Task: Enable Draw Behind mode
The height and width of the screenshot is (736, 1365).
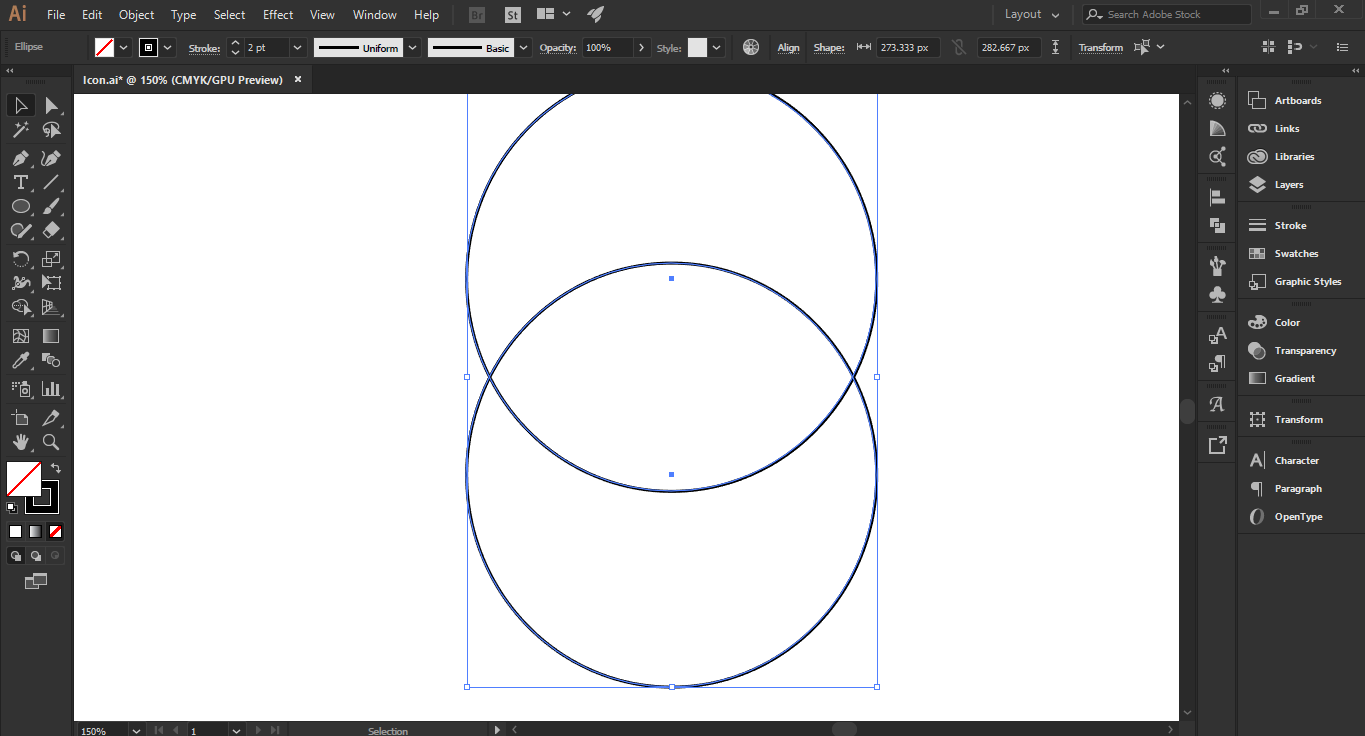Action: coord(36,555)
